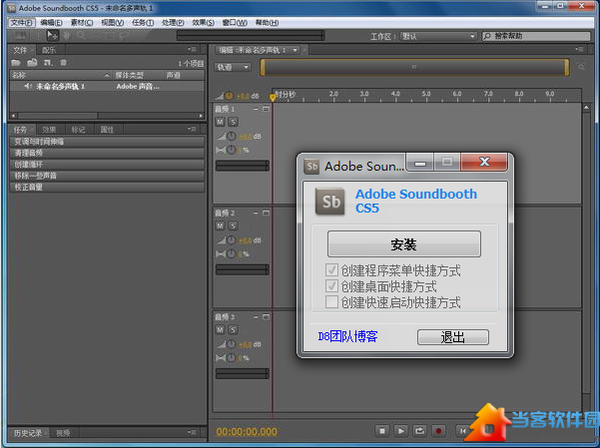Click the delete trash icon in Files panel
The height and width of the screenshot is (448, 600).
tap(62, 62)
